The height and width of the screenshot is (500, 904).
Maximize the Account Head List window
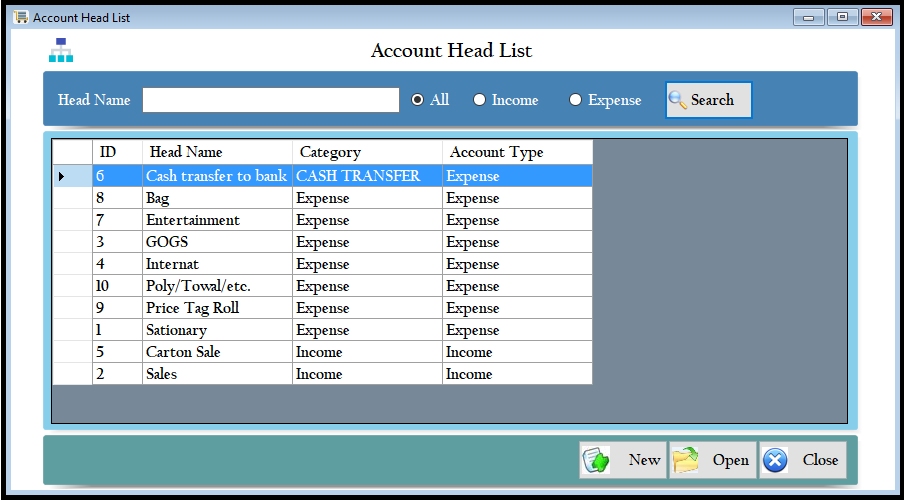coord(842,17)
